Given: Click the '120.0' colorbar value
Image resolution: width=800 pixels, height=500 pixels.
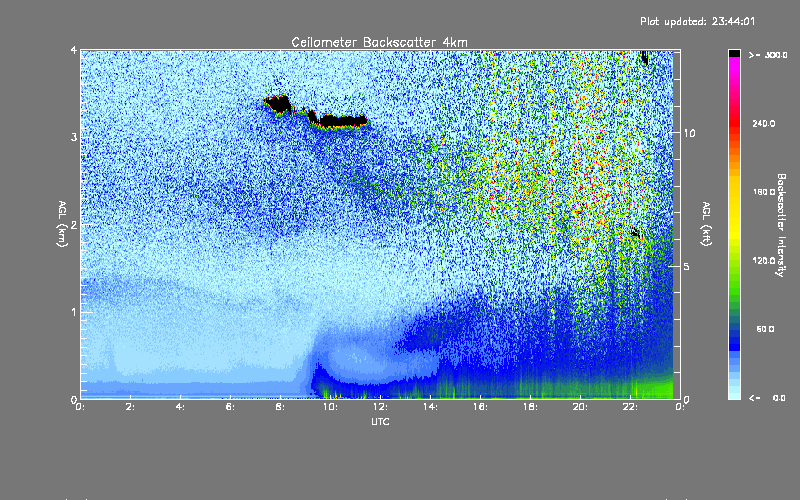Looking at the screenshot, I should click(x=764, y=260).
